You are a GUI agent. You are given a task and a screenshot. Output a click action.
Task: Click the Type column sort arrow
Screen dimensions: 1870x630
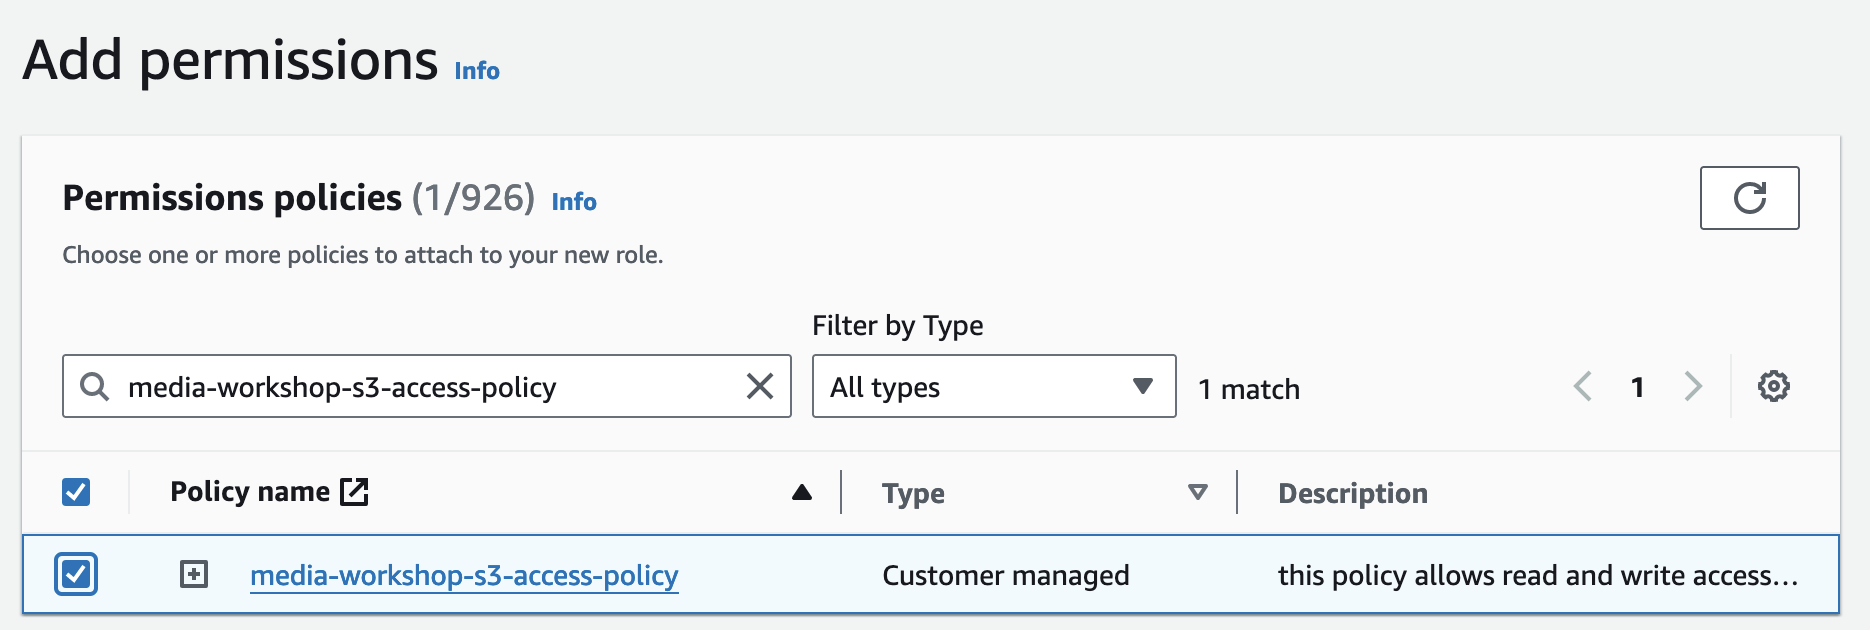click(1197, 492)
